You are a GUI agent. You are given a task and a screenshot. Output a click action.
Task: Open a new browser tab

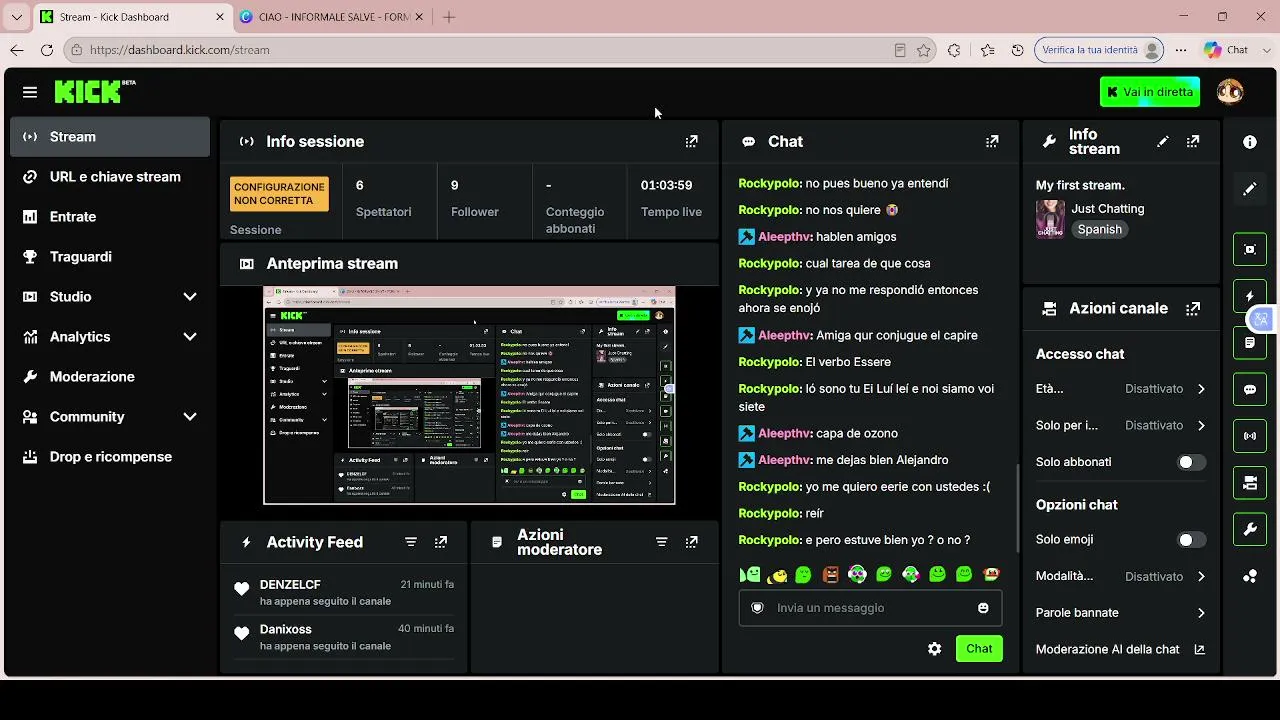coord(449,17)
